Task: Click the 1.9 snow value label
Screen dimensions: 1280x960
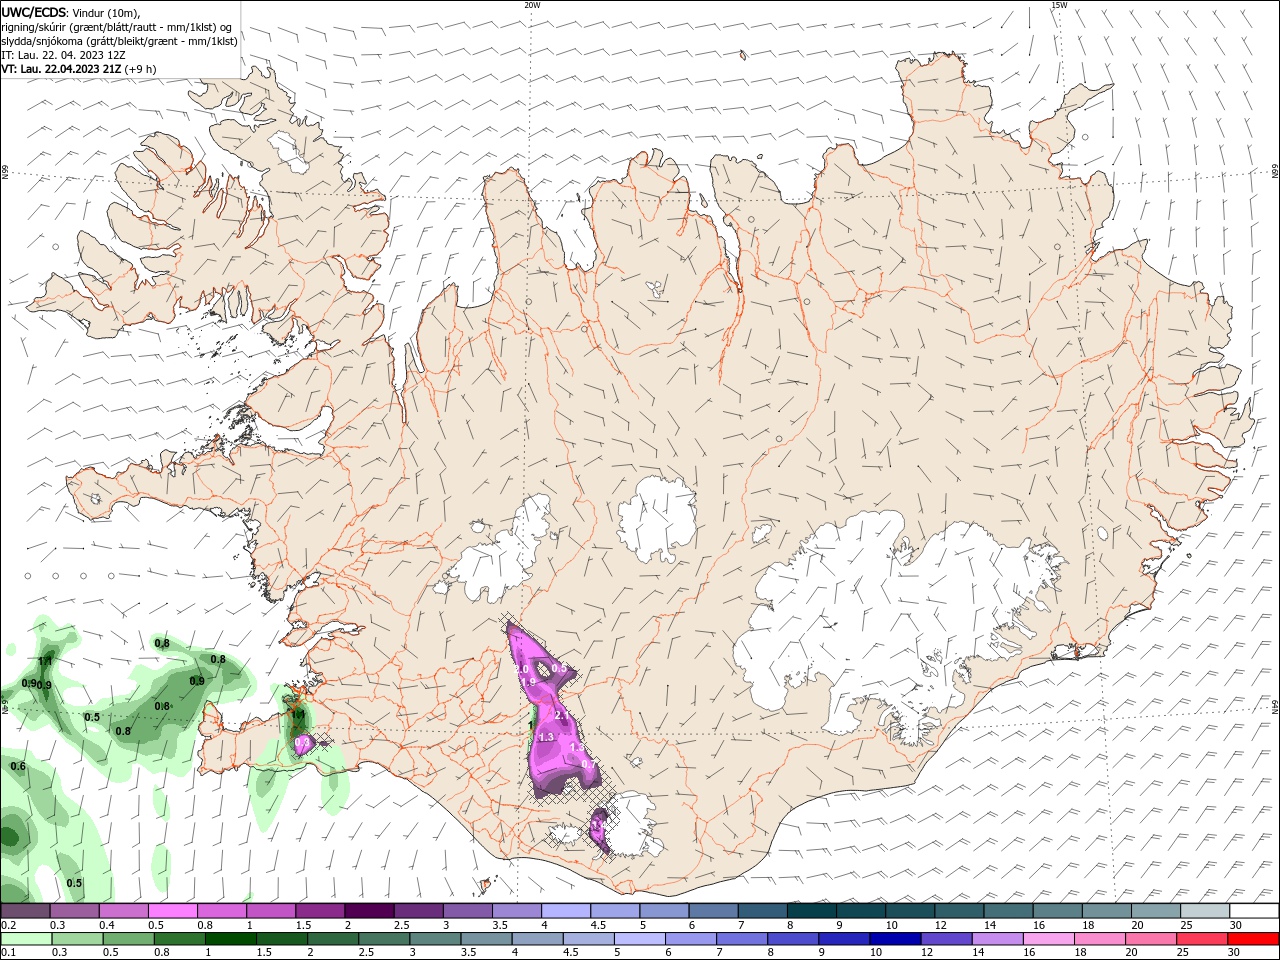Action: pos(529,682)
